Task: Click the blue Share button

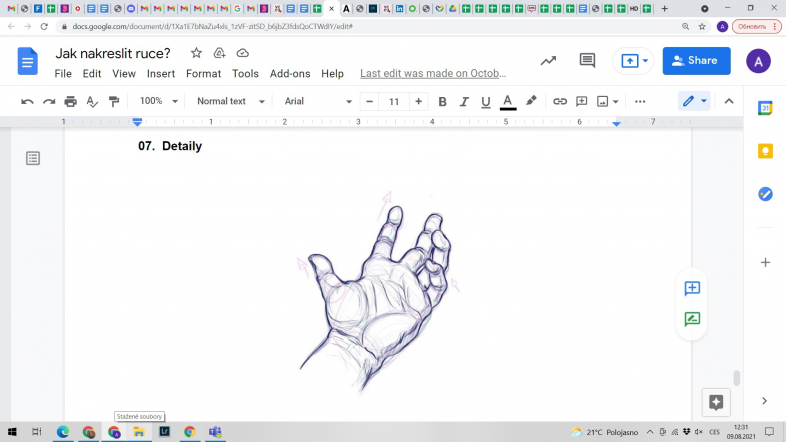Action: tap(696, 61)
